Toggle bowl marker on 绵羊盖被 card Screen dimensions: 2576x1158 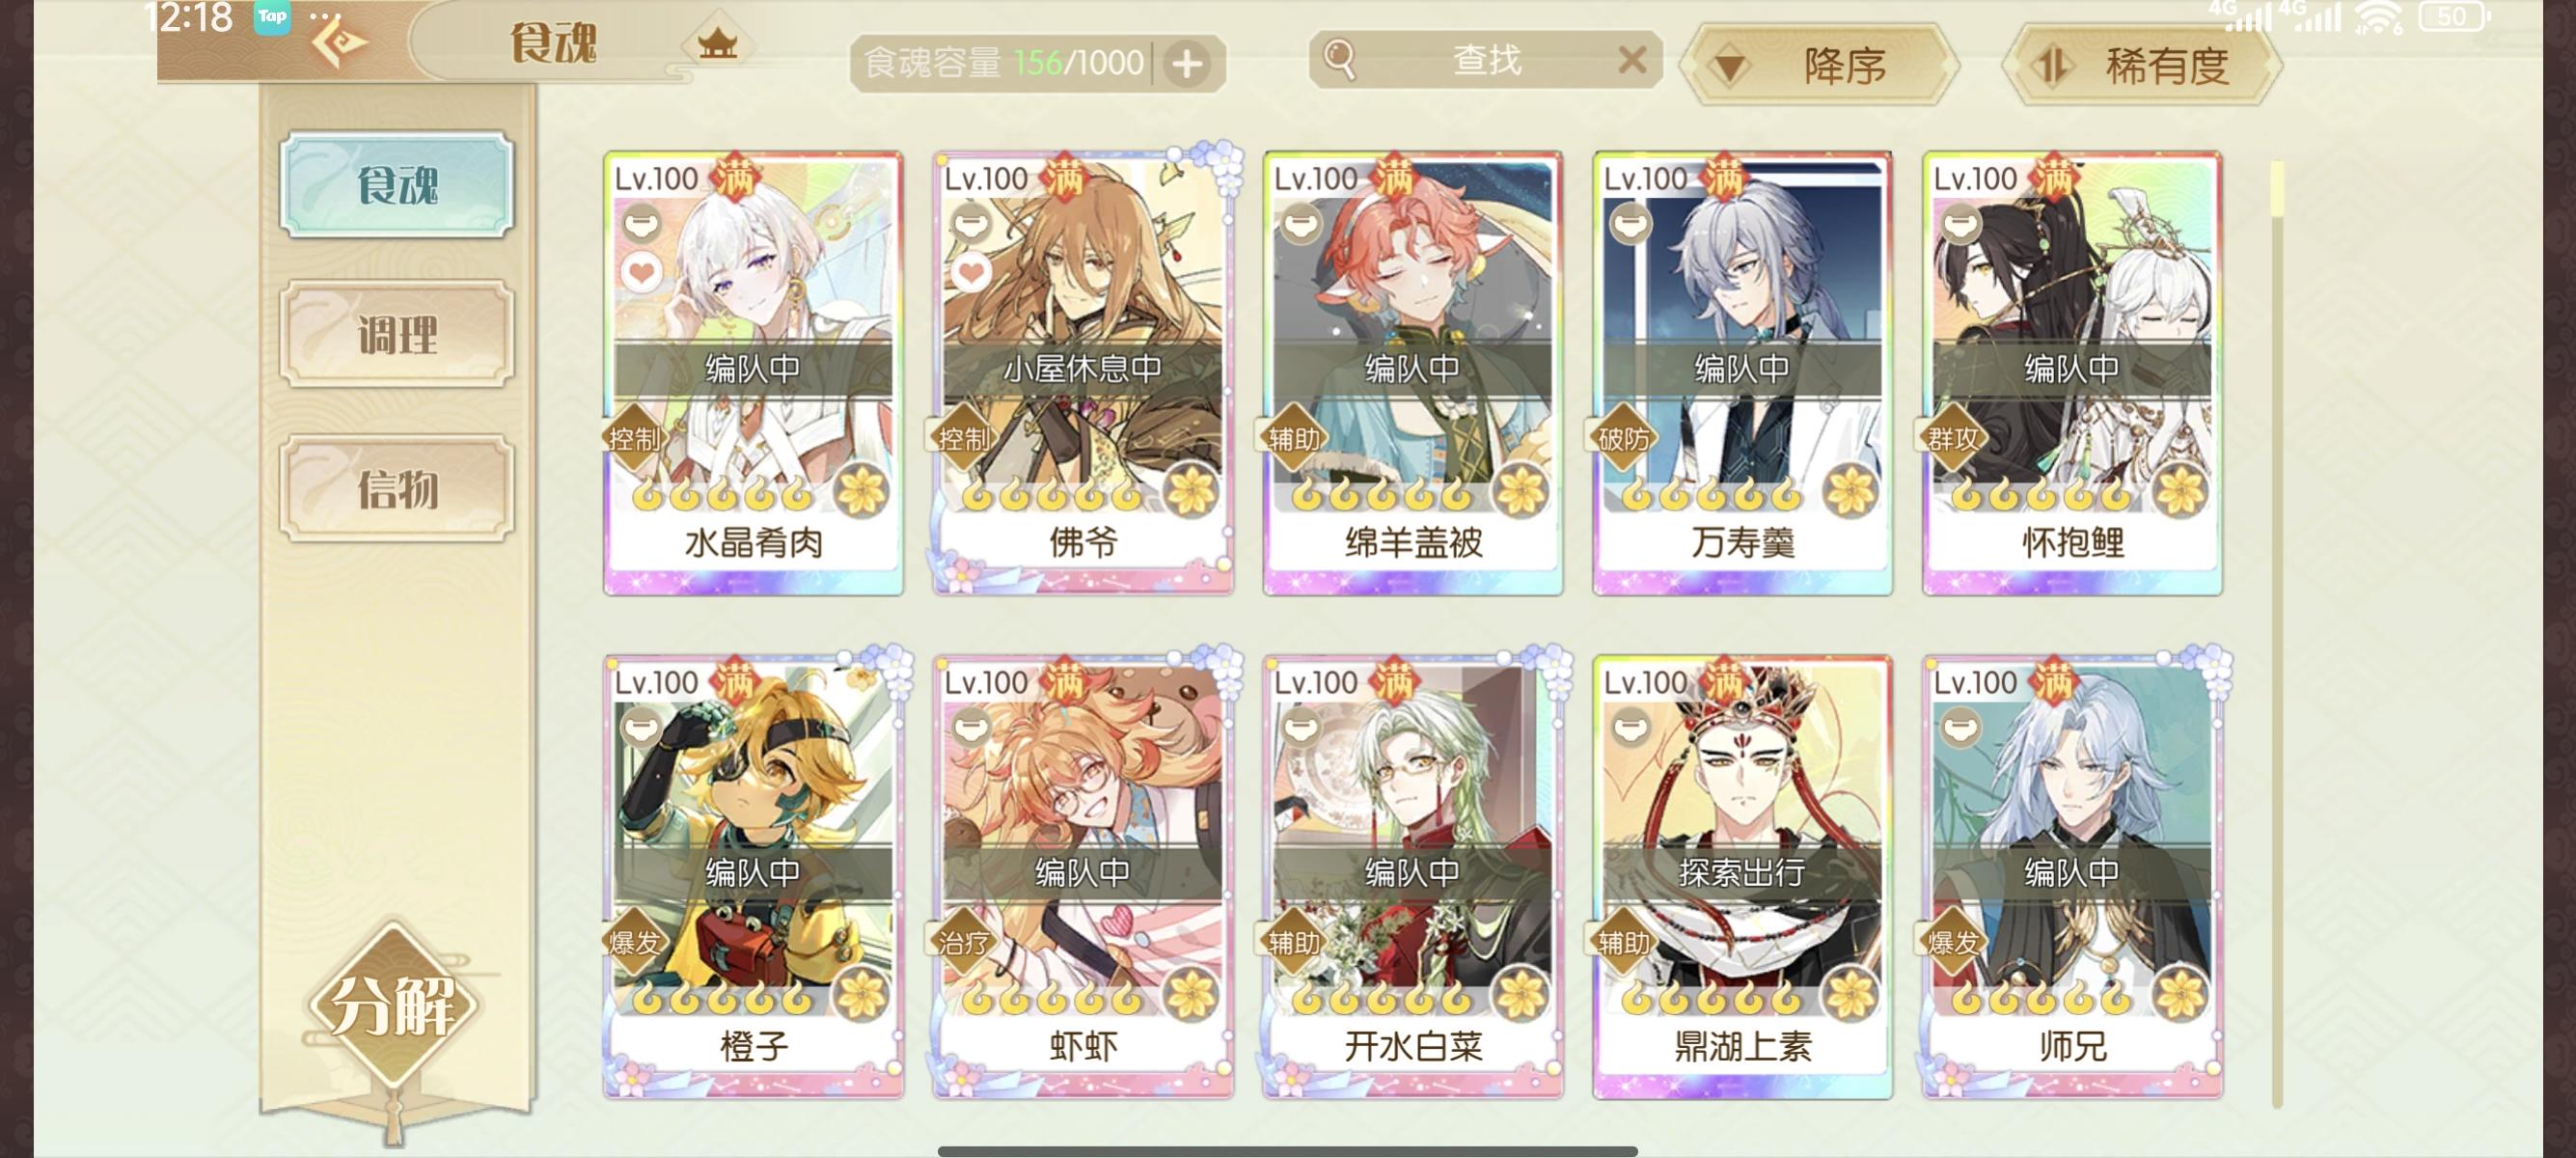[x=1300, y=223]
